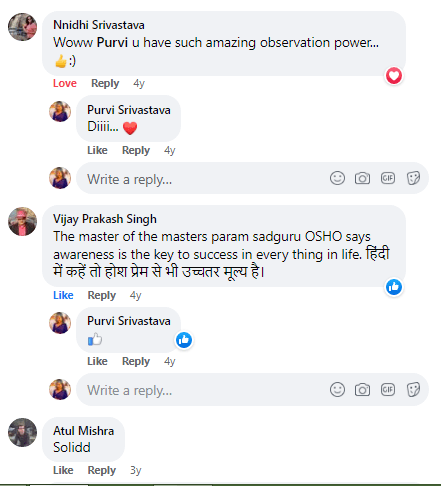This screenshot has height=486, width=441.
Task: Like Purvi Srivastava's Diiii reply
Action: tap(97, 150)
